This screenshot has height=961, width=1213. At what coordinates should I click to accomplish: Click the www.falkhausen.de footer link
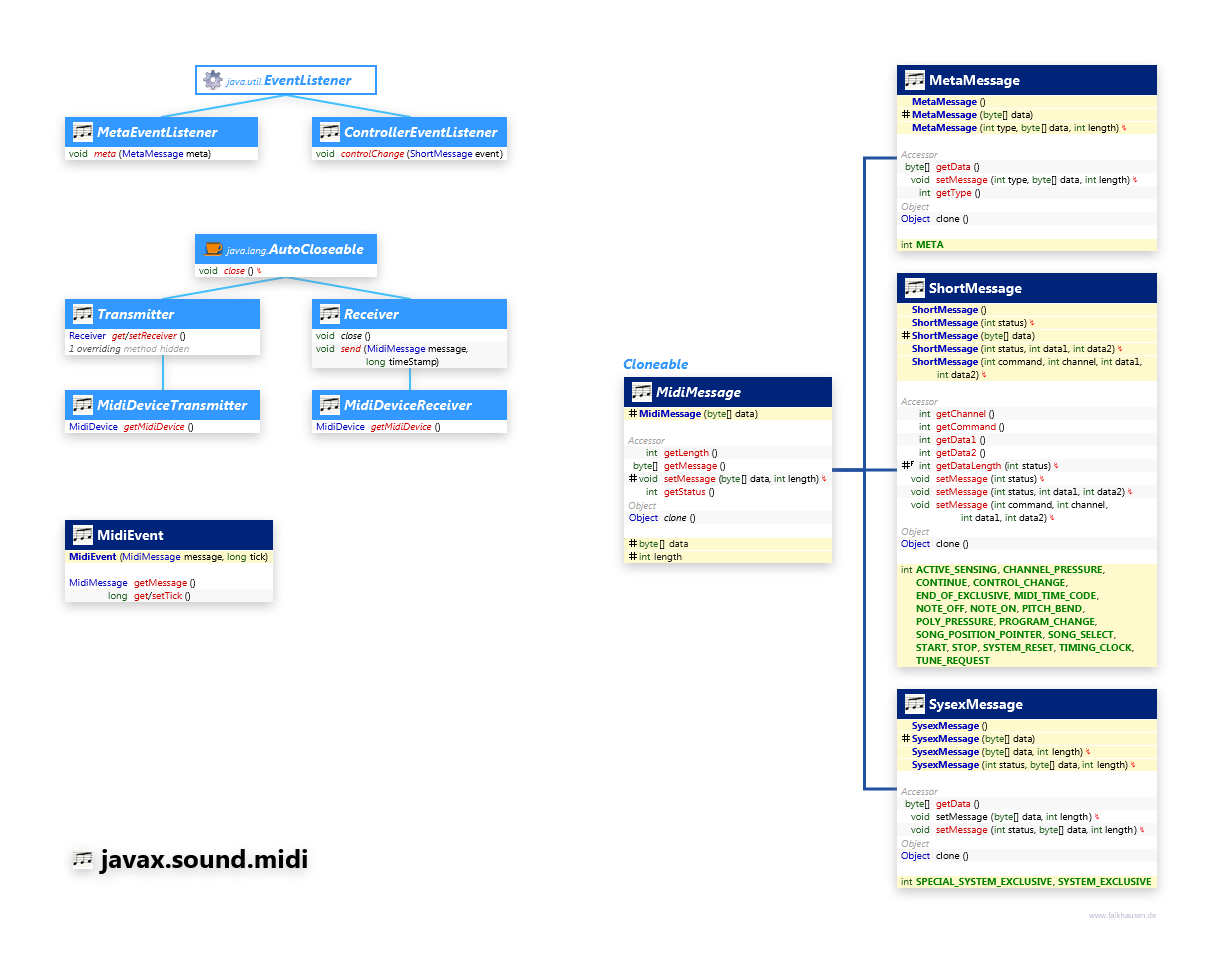[x=1122, y=915]
